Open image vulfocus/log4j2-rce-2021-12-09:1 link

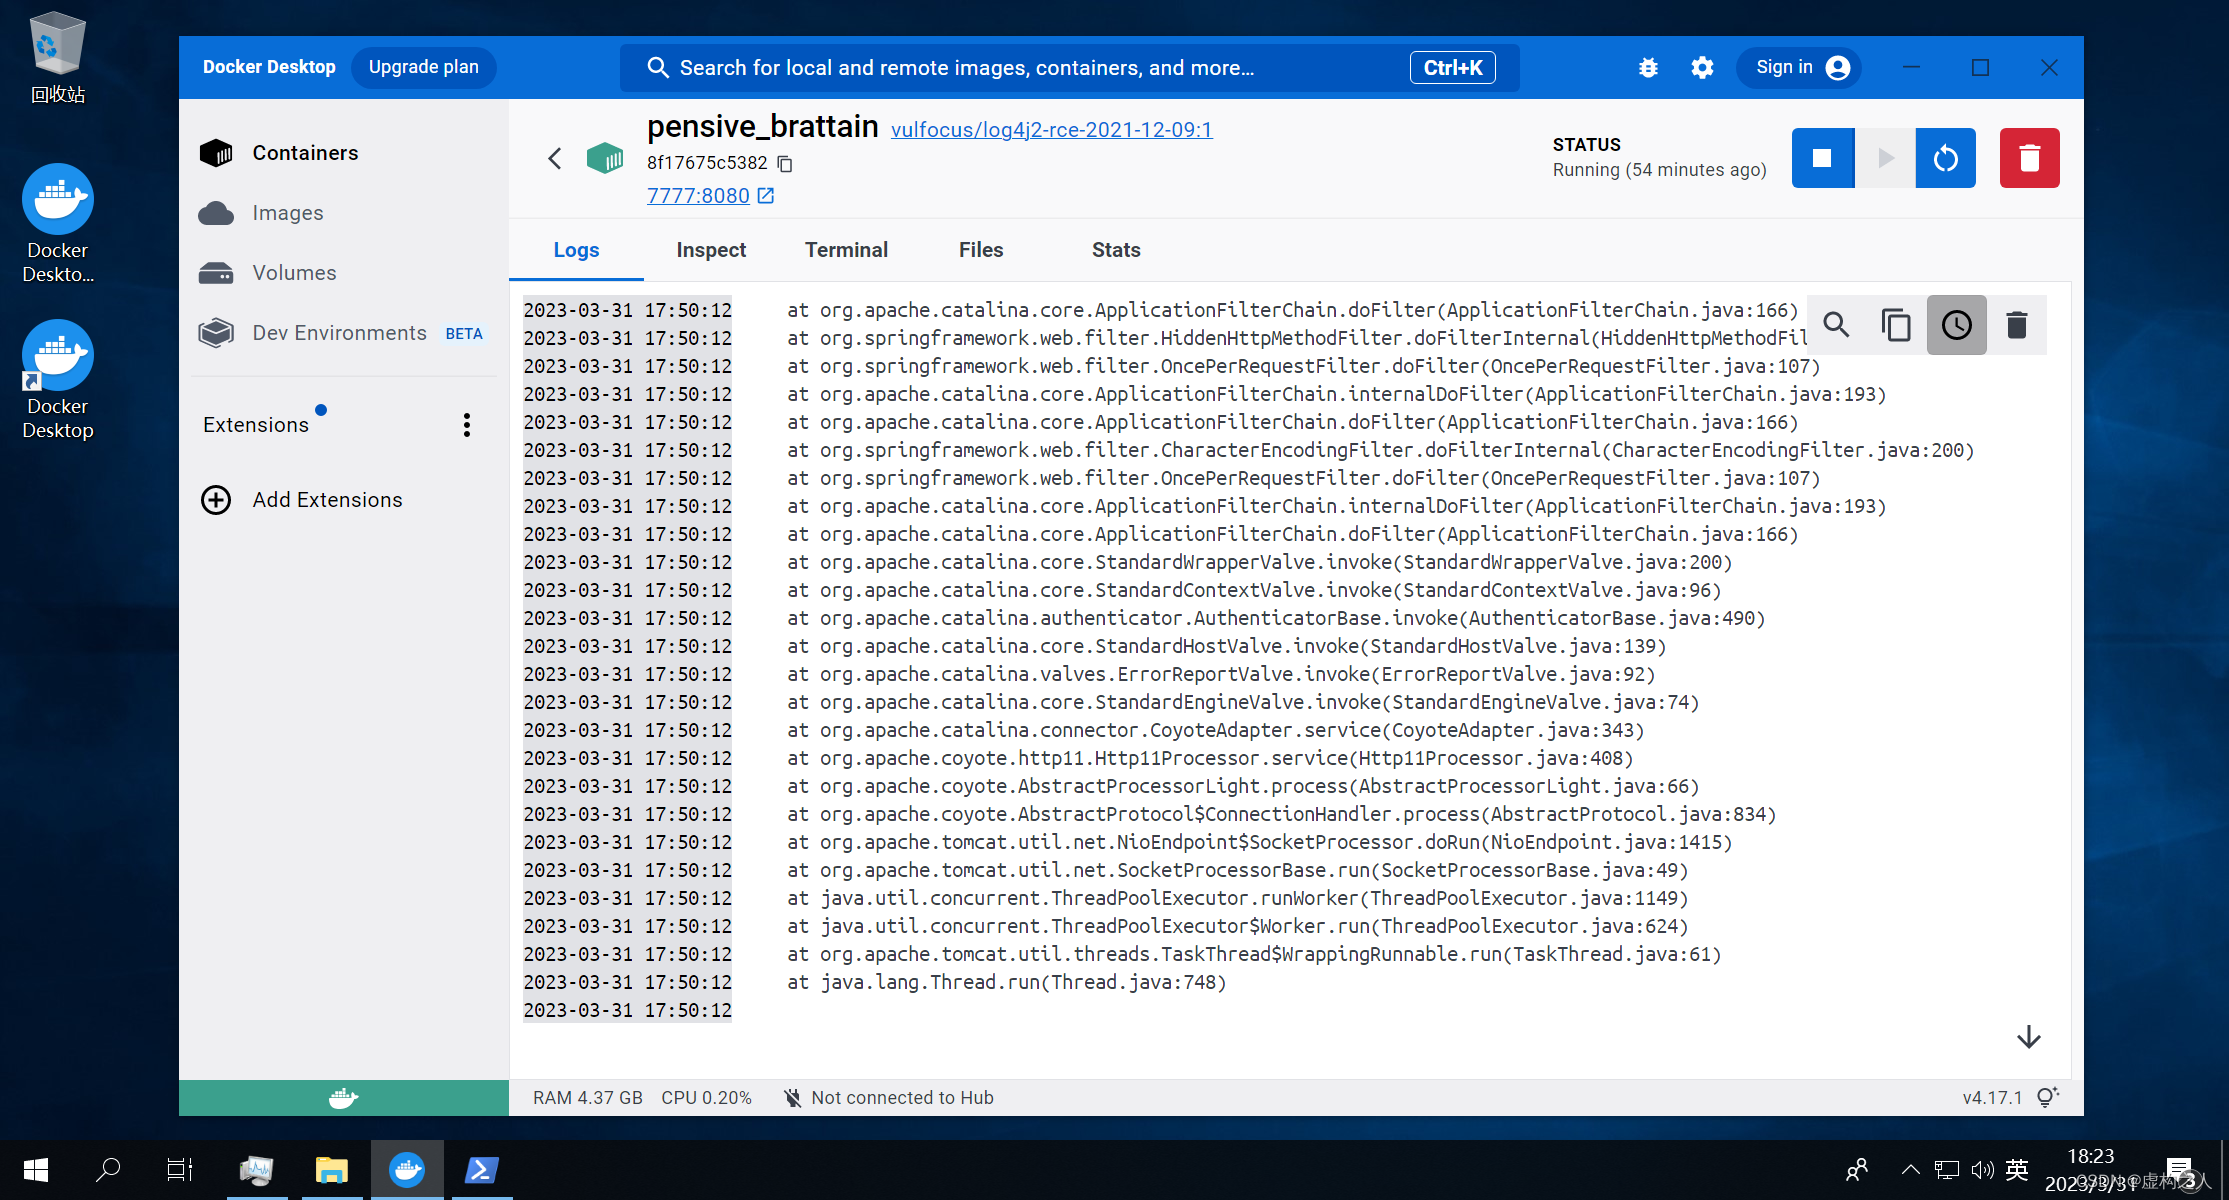coord(1051,130)
